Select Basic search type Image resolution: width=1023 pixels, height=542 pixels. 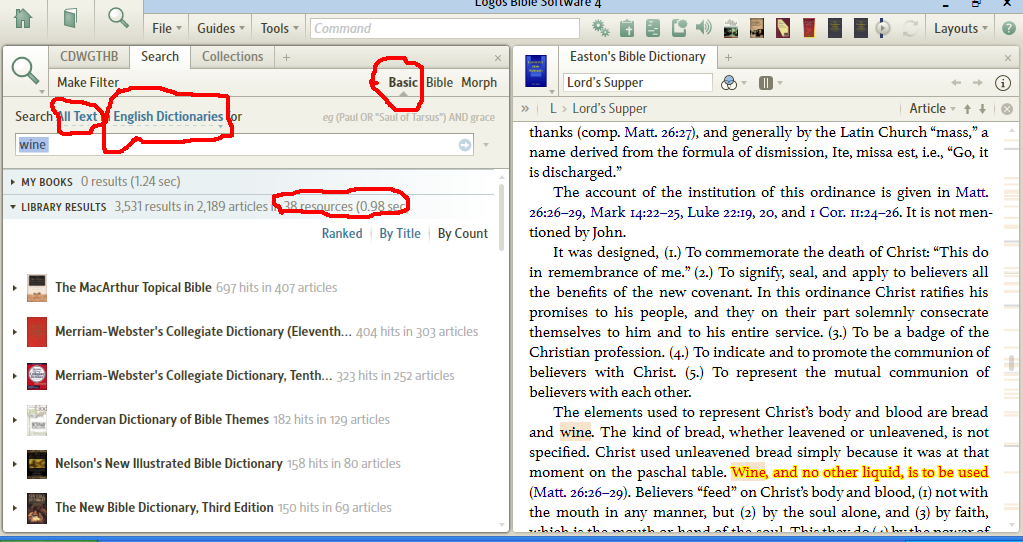(x=403, y=83)
